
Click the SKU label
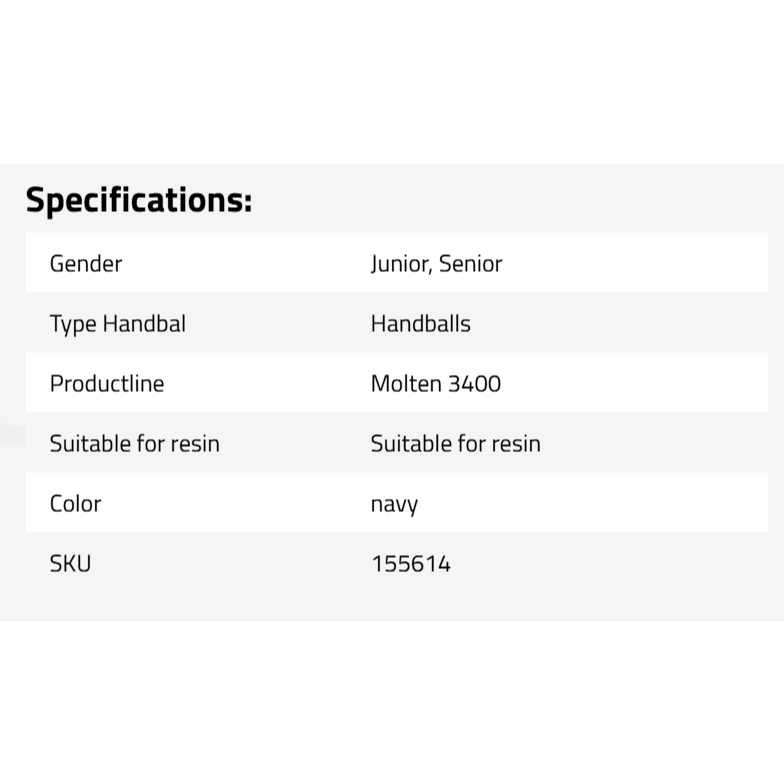coord(70,564)
